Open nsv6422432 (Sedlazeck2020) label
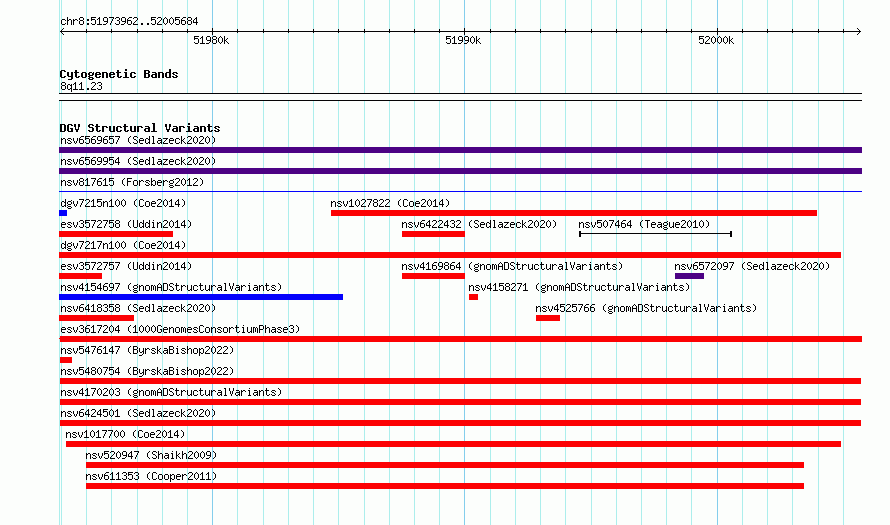 [479, 224]
